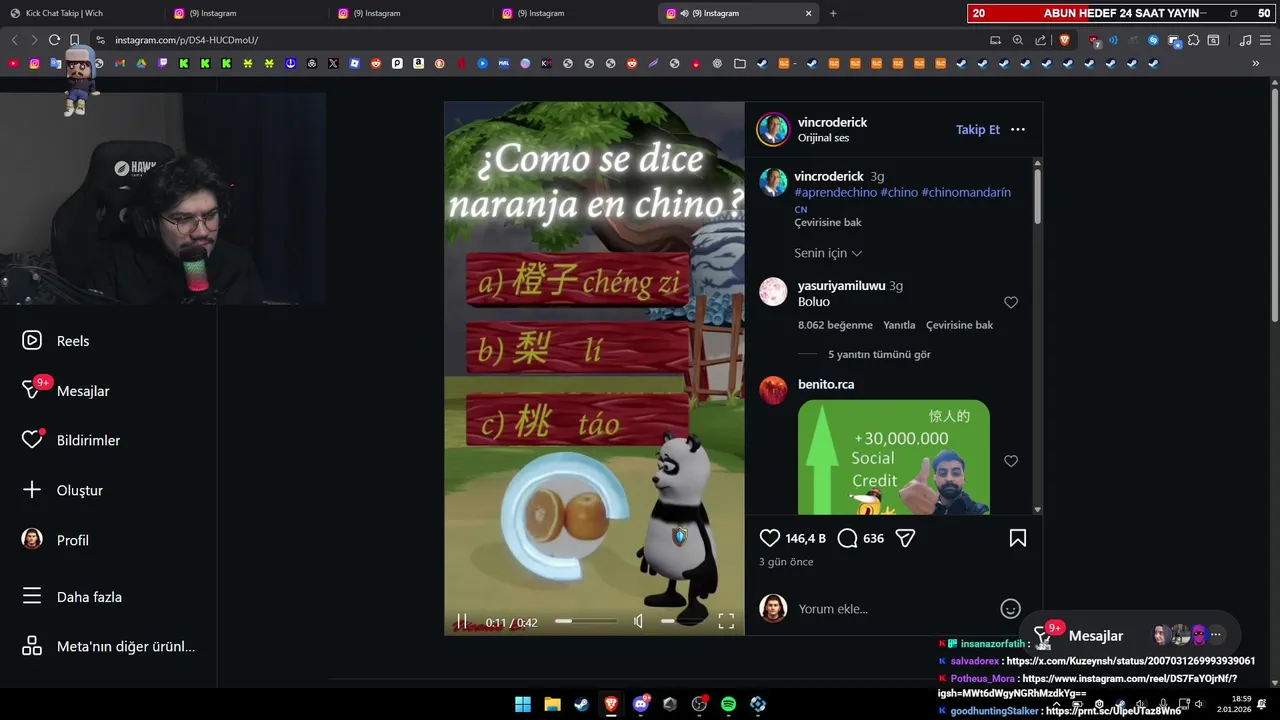Like yasuriyamiluwu's comment

(x=1010, y=302)
